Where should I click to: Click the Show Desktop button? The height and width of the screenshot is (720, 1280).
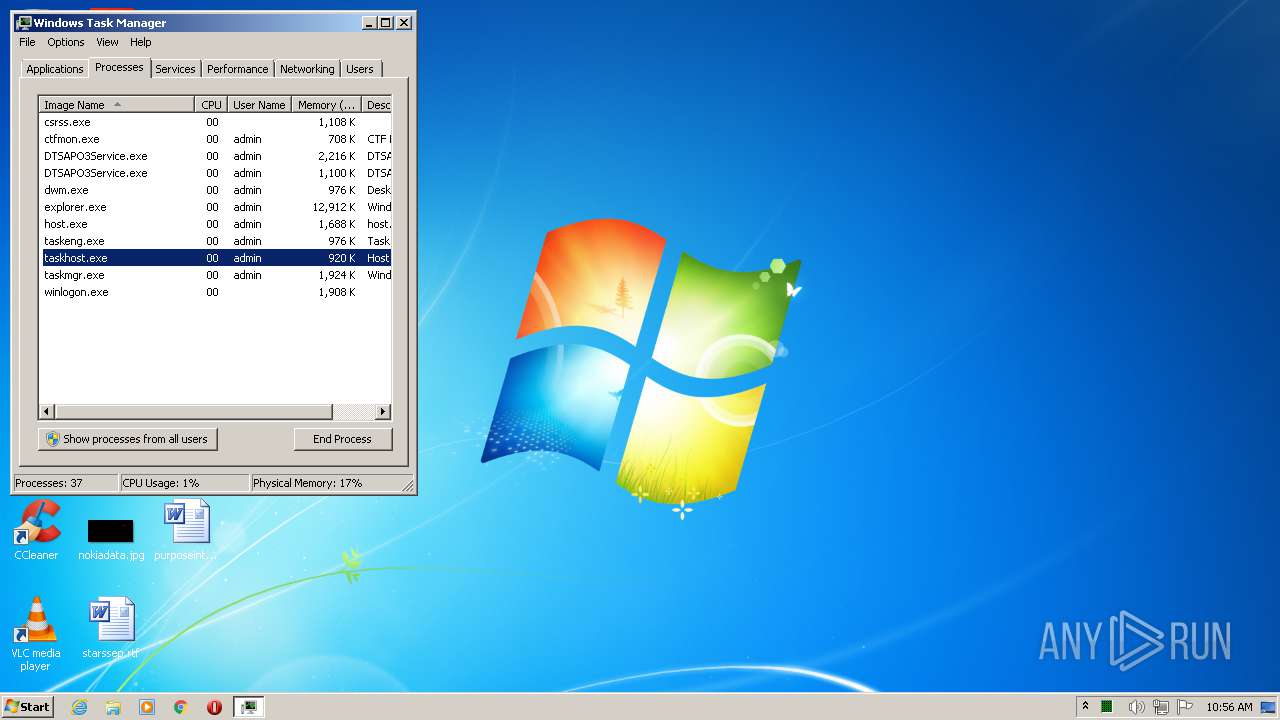pyautogui.click(x=1268, y=707)
